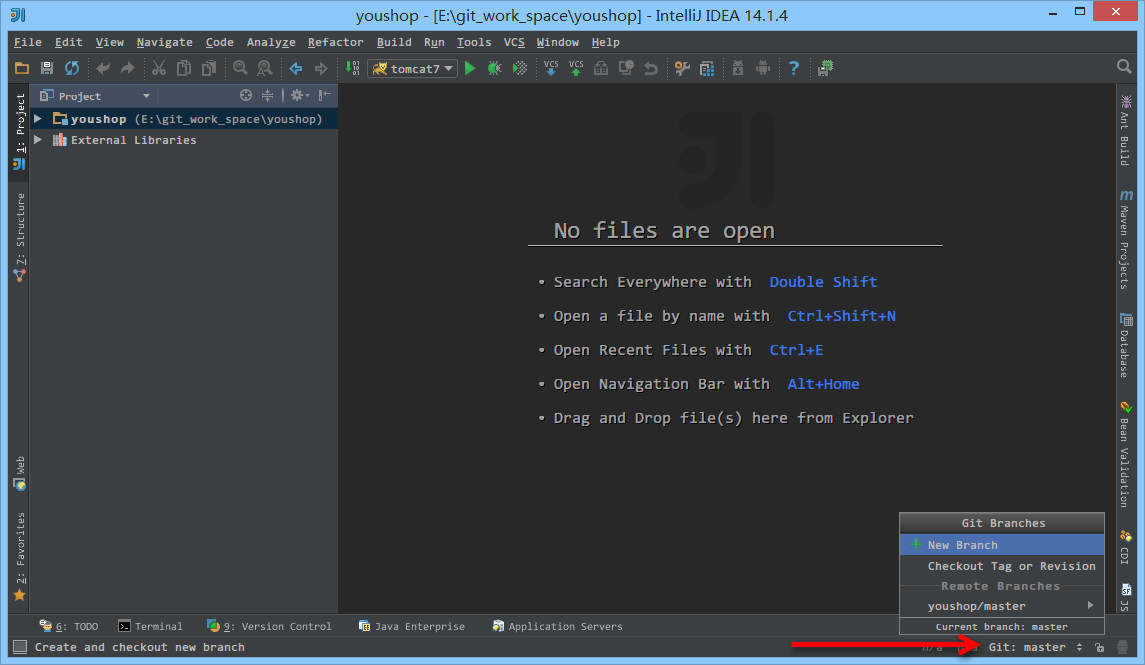Screen dimensions: 1145x665
Task: Open the Terminal tool window
Action: pyautogui.click(x=150, y=626)
